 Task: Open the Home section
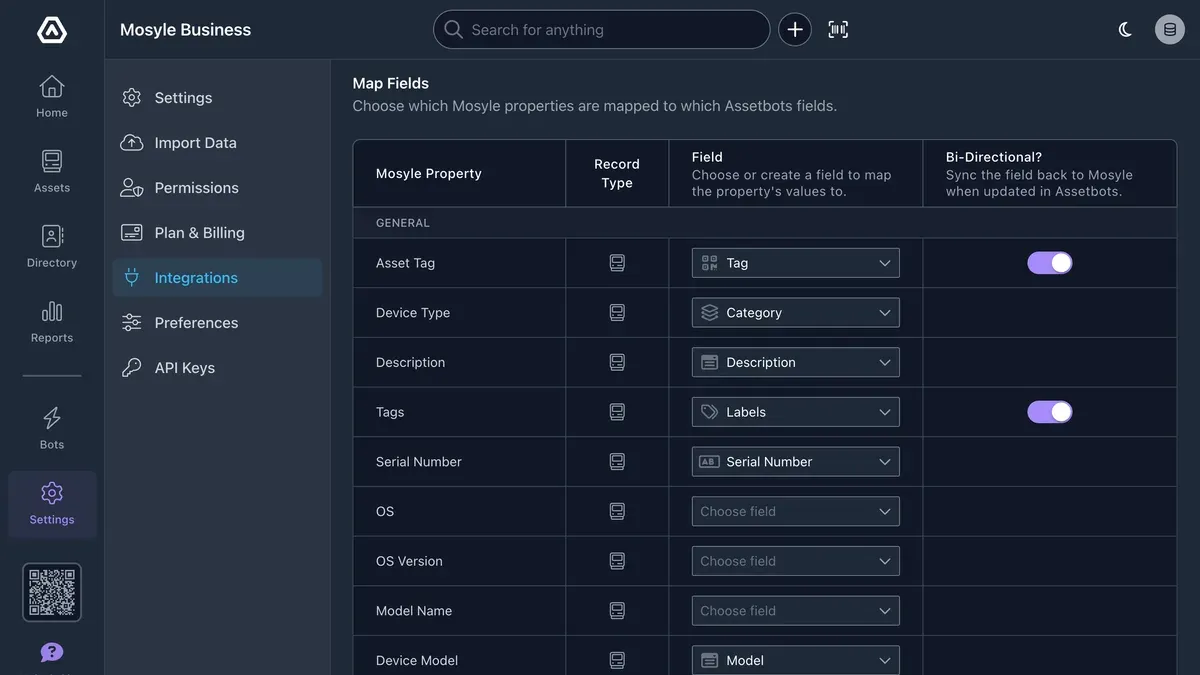[52, 97]
